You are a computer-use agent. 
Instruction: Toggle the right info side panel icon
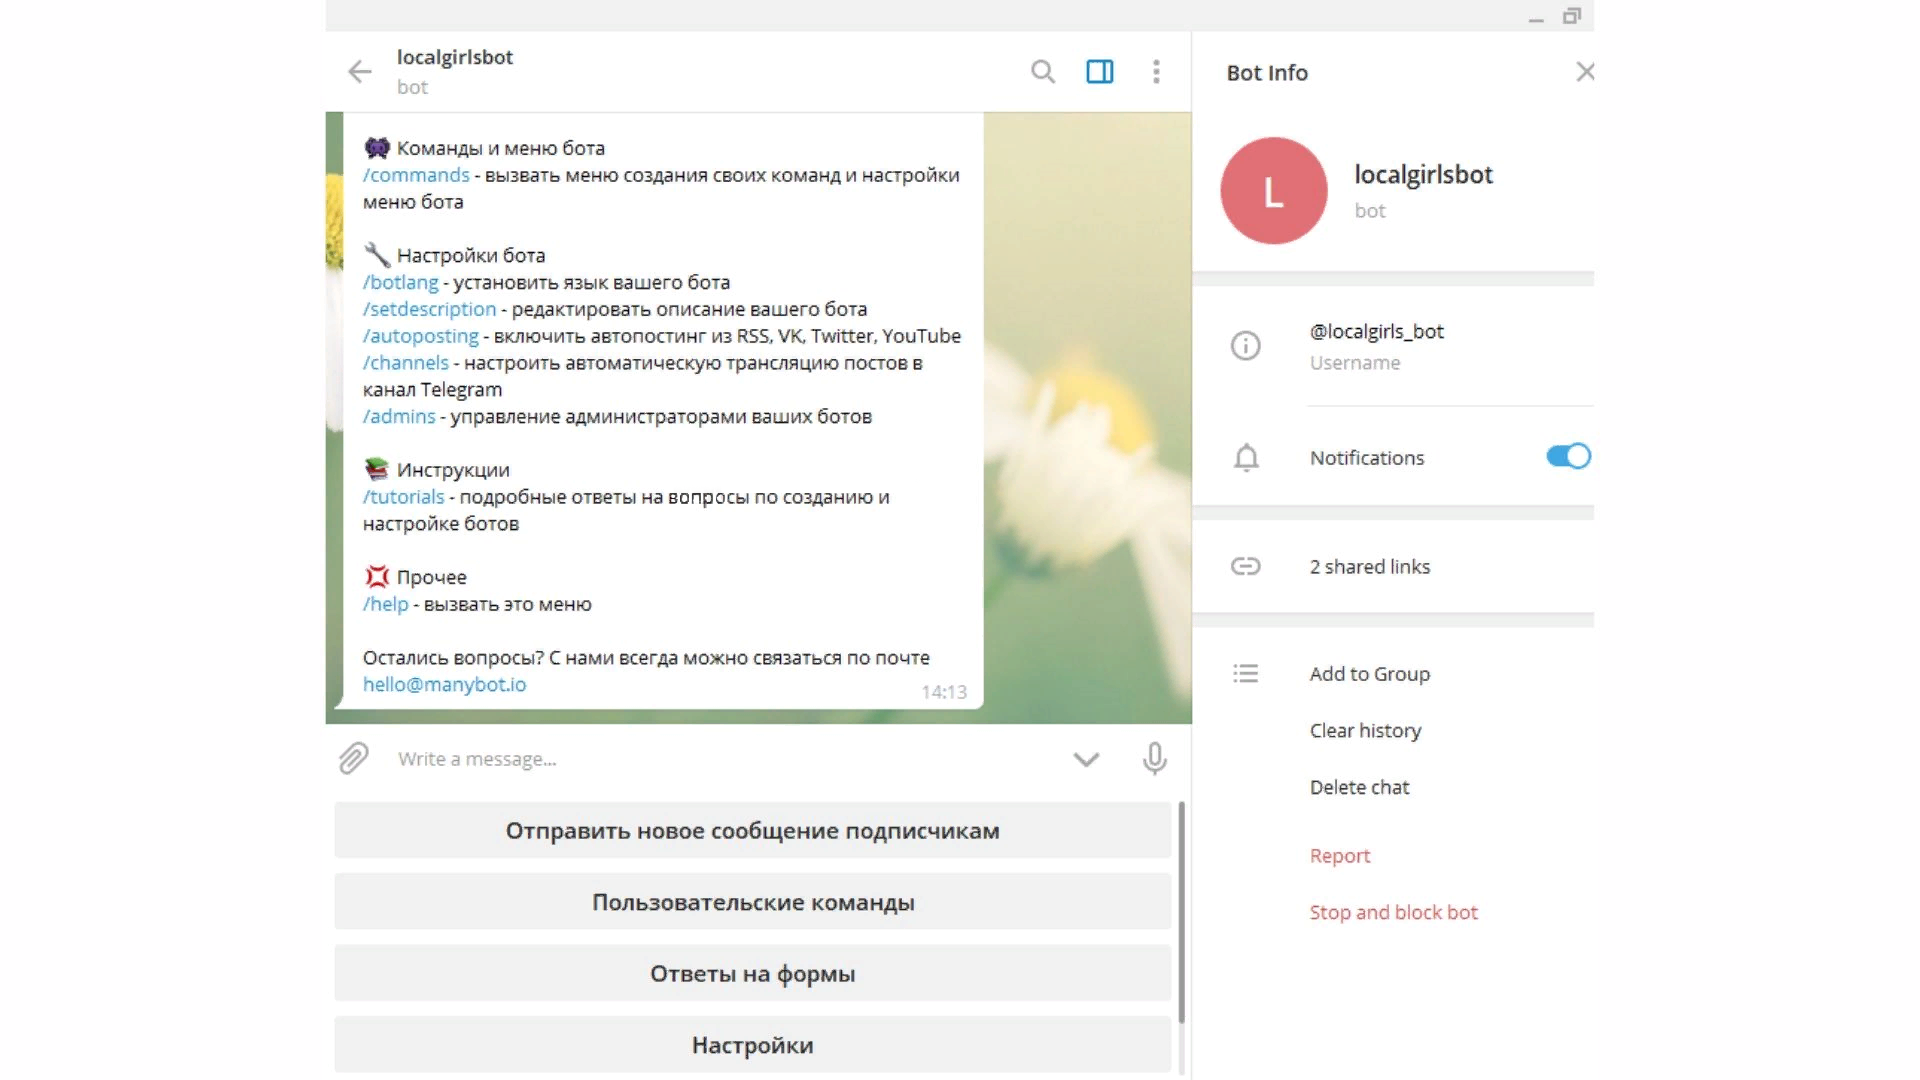1099,72
